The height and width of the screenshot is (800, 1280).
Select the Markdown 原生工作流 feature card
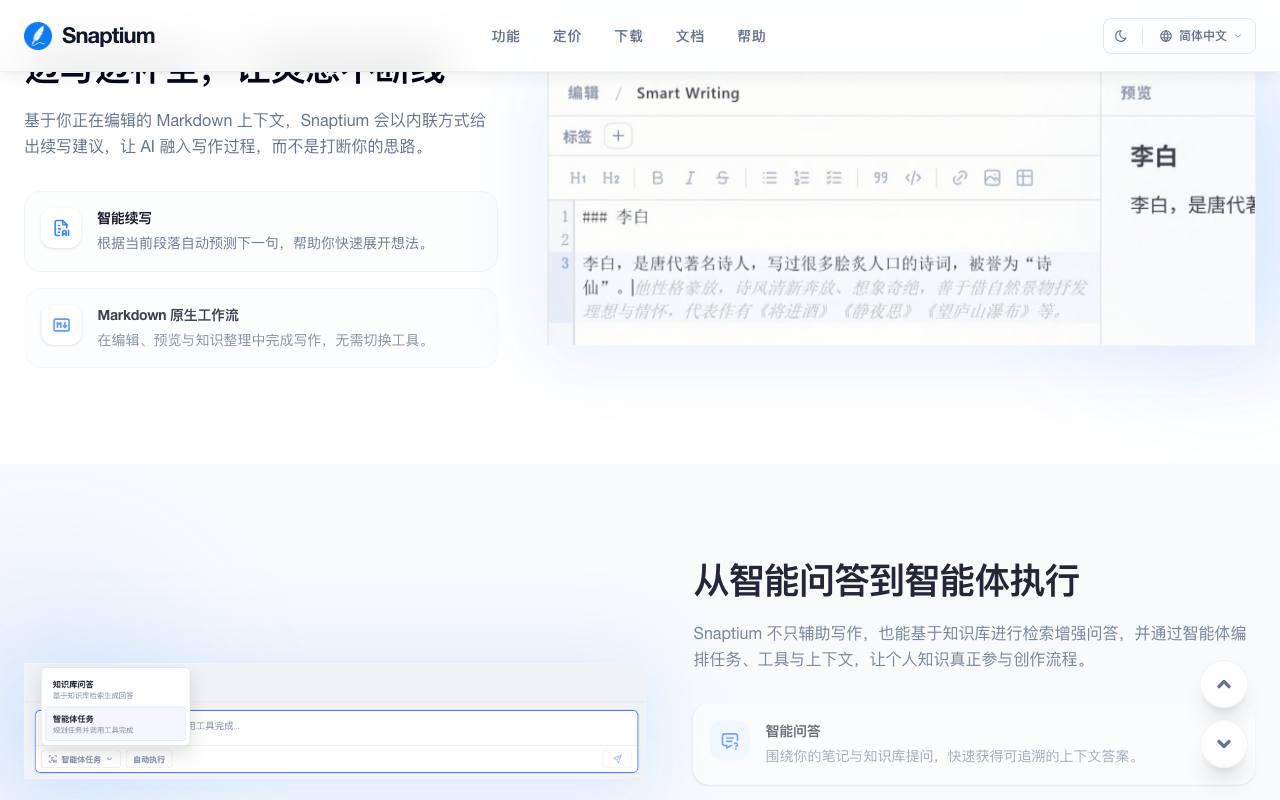[261, 328]
